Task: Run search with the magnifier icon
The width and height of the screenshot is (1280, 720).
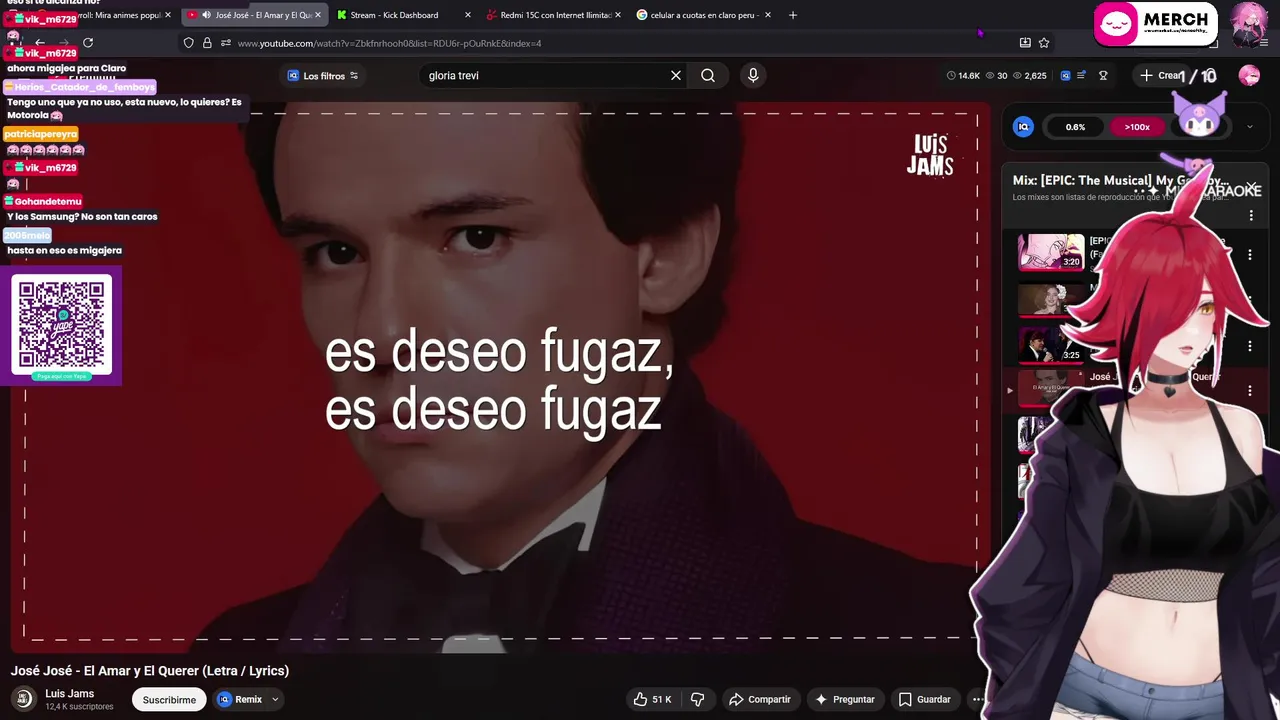Action: click(x=708, y=75)
